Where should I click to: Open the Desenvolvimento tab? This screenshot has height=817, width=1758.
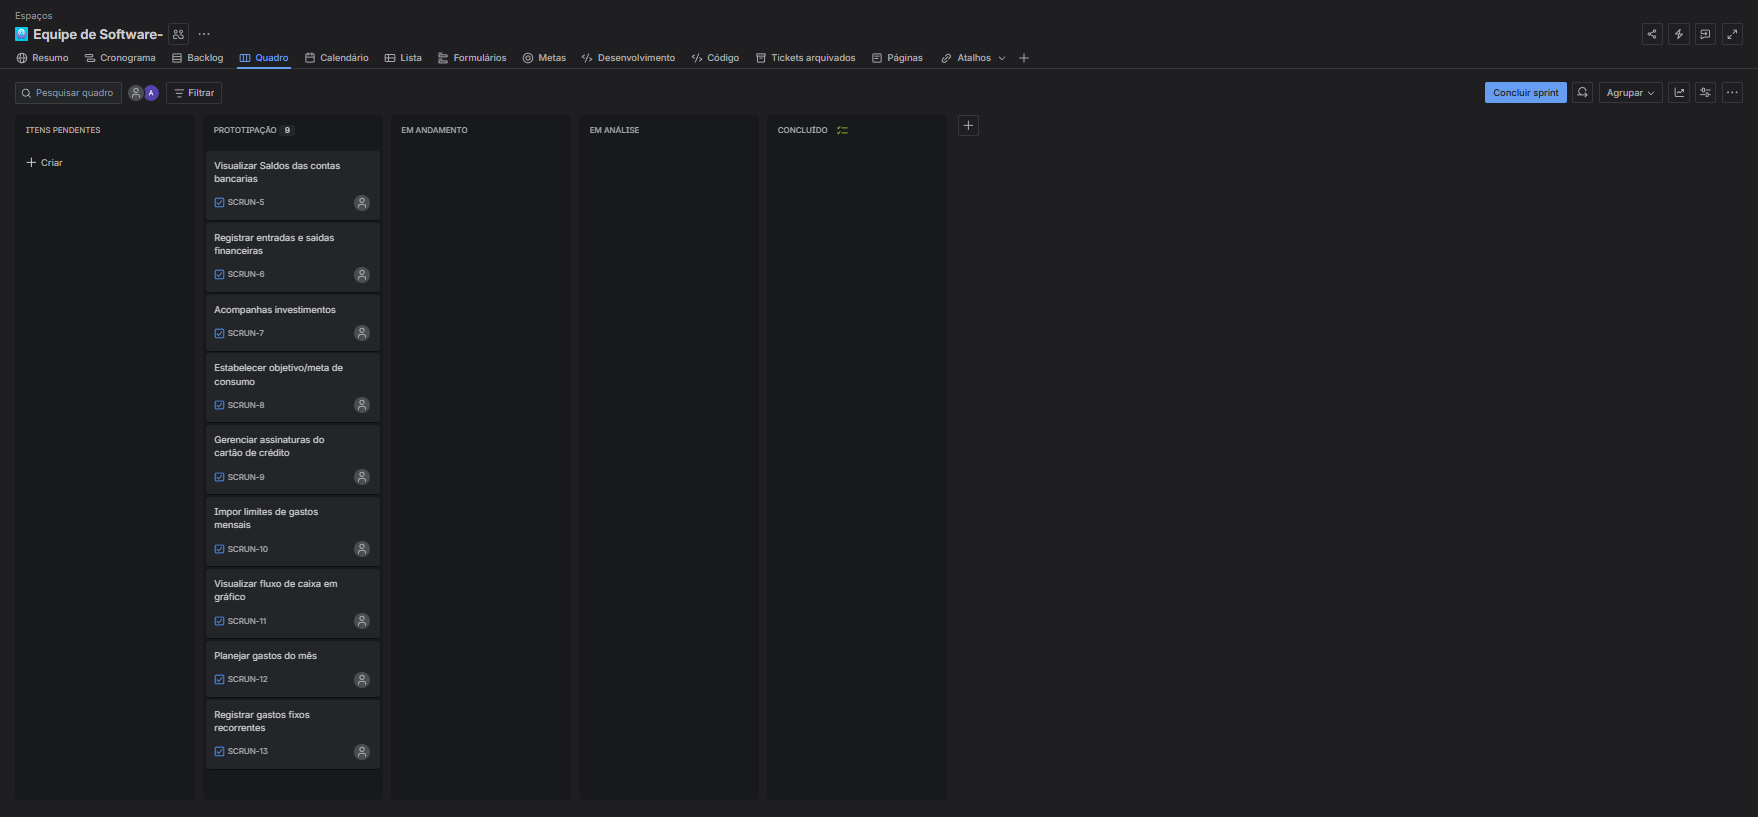click(x=628, y=58)
